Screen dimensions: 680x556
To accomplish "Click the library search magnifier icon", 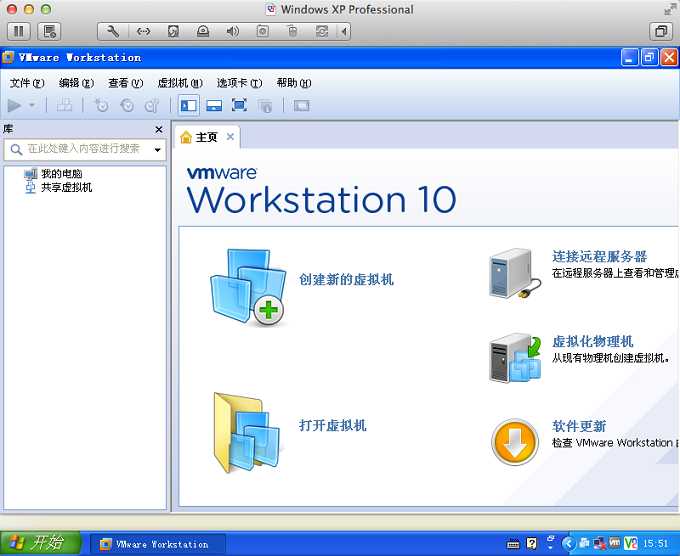I will 16,150.
